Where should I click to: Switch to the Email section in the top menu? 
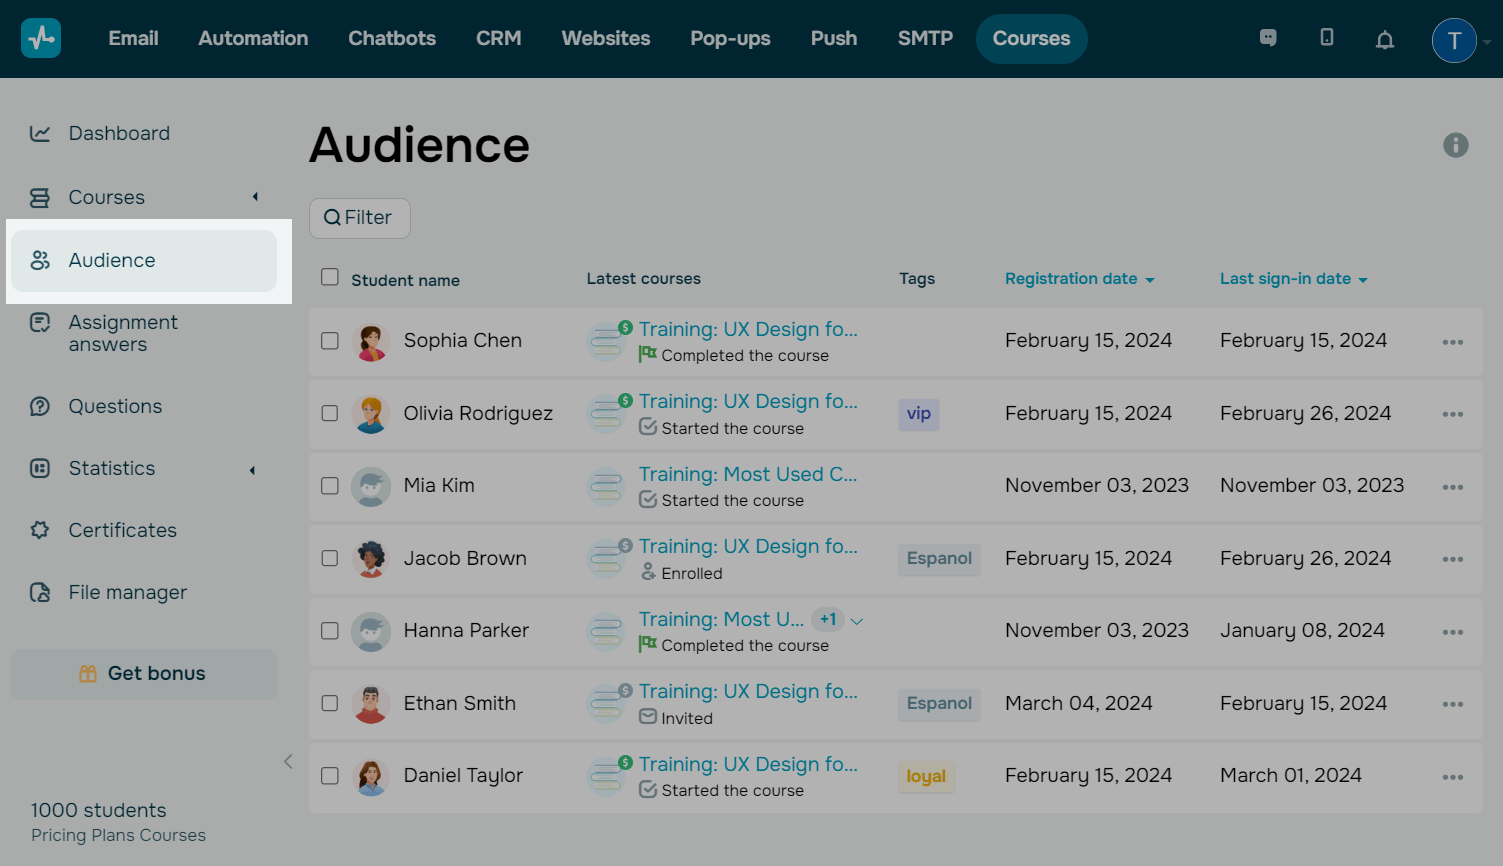point(133,38)
